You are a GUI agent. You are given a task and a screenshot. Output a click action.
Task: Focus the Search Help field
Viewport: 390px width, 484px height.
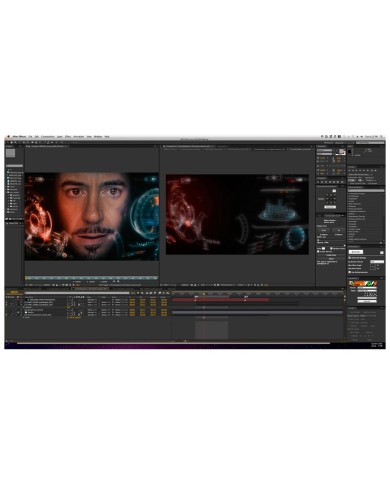(370, 143)
